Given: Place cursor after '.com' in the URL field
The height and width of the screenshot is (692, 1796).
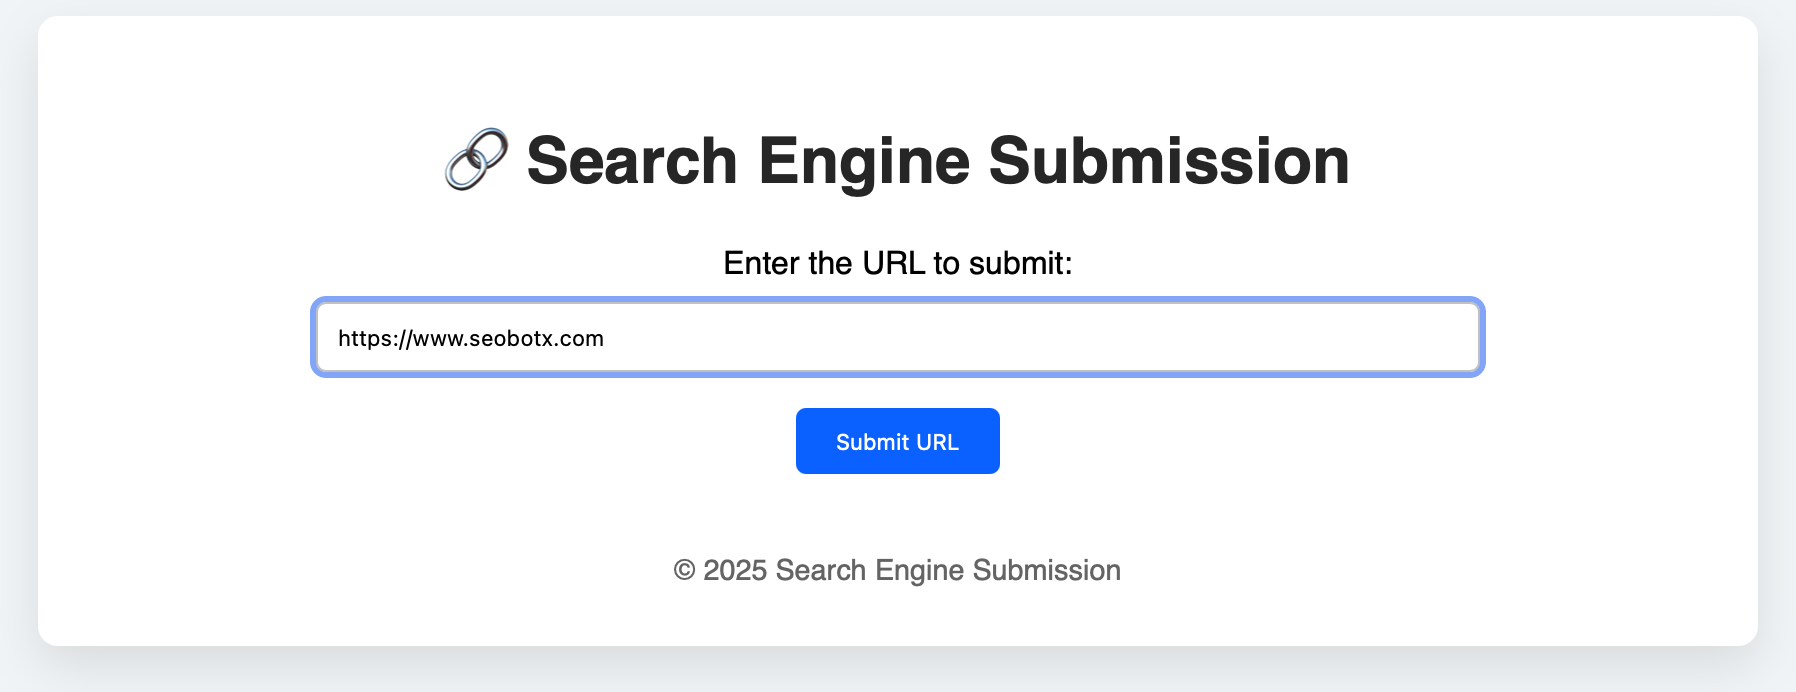Looking at the screenshot, I should pyautogui.click(x=605, y=338).
